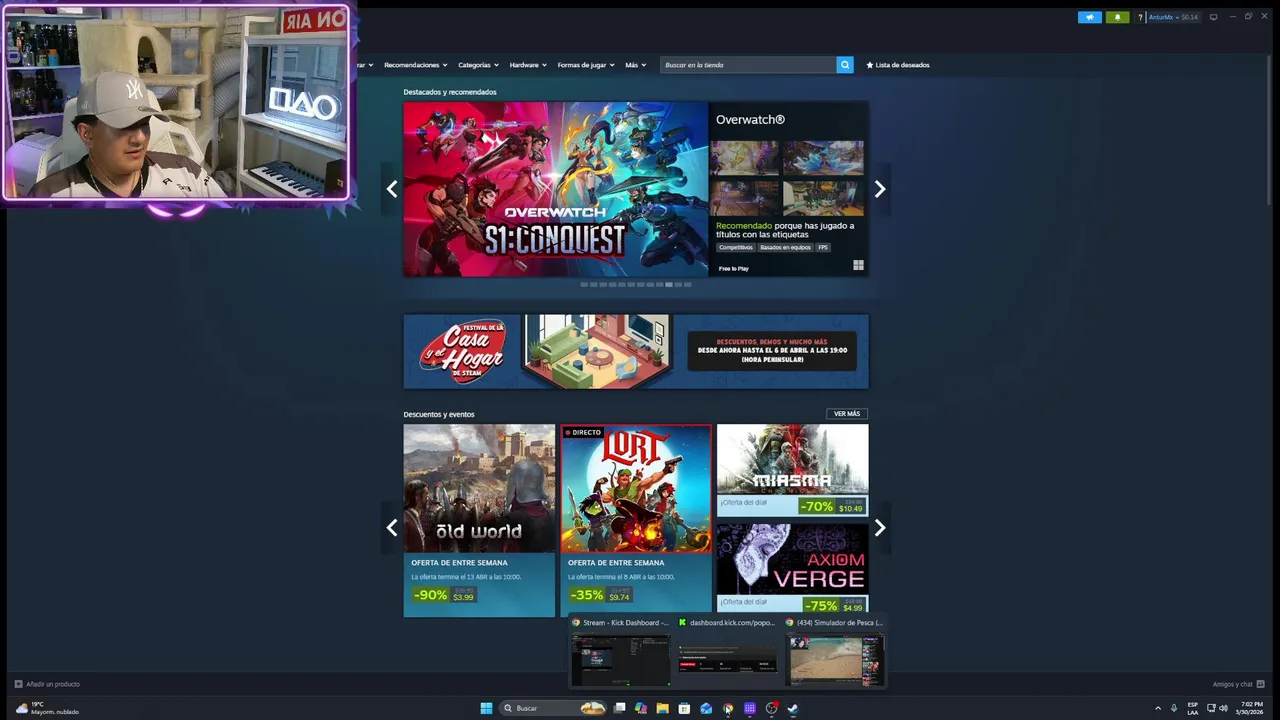Viewport: 1280px width, 720px height.
Task: Select 'dashboard.kick.com' window preview
Action: coord(727,651)
